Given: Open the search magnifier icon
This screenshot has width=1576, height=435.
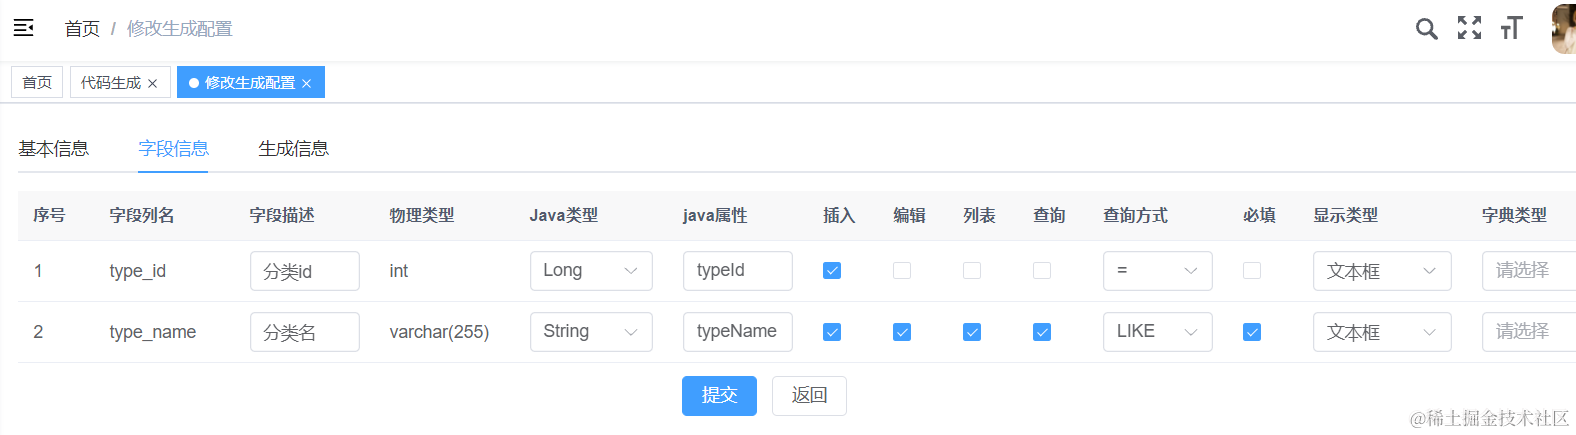Looking at the screenshot, I should [x=1426, y=29].
